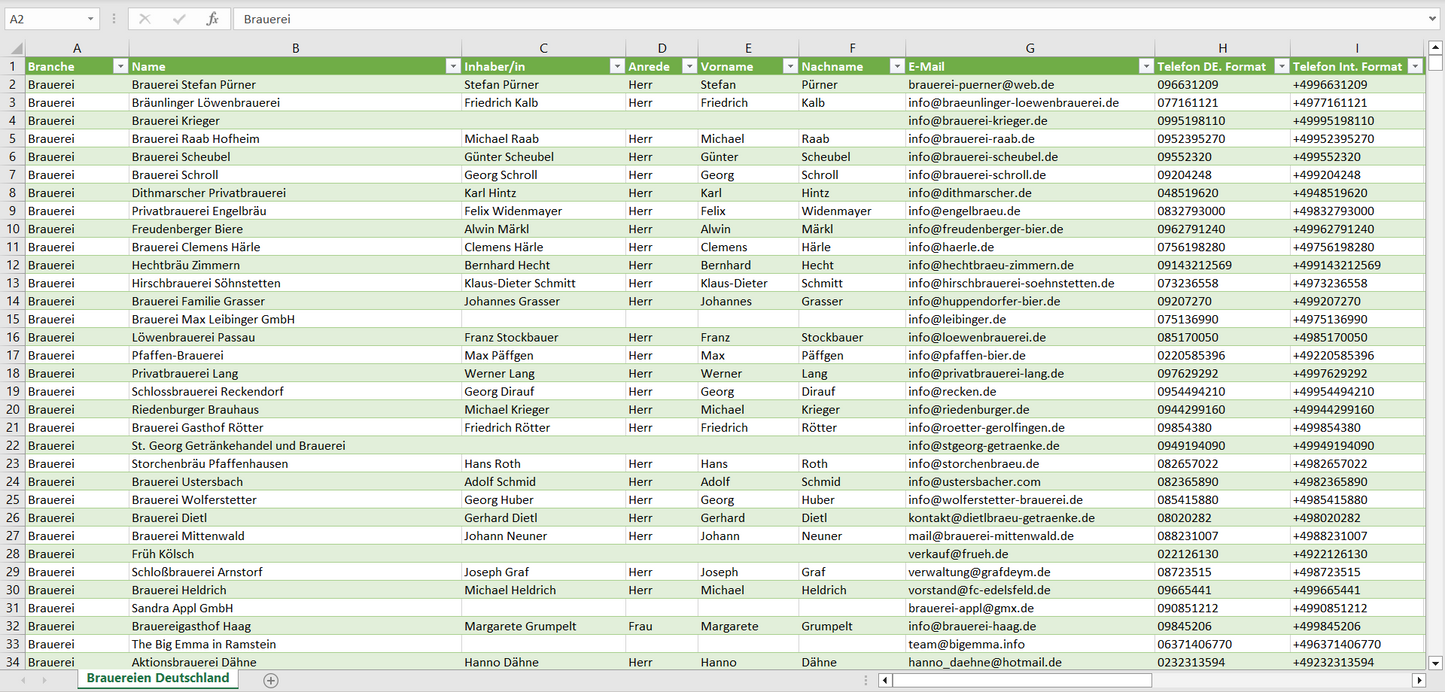This screenshot has height=692, width=1445.
Task: Select the Brauereien Deutschland sheet tab
Action: pos(158,678)
